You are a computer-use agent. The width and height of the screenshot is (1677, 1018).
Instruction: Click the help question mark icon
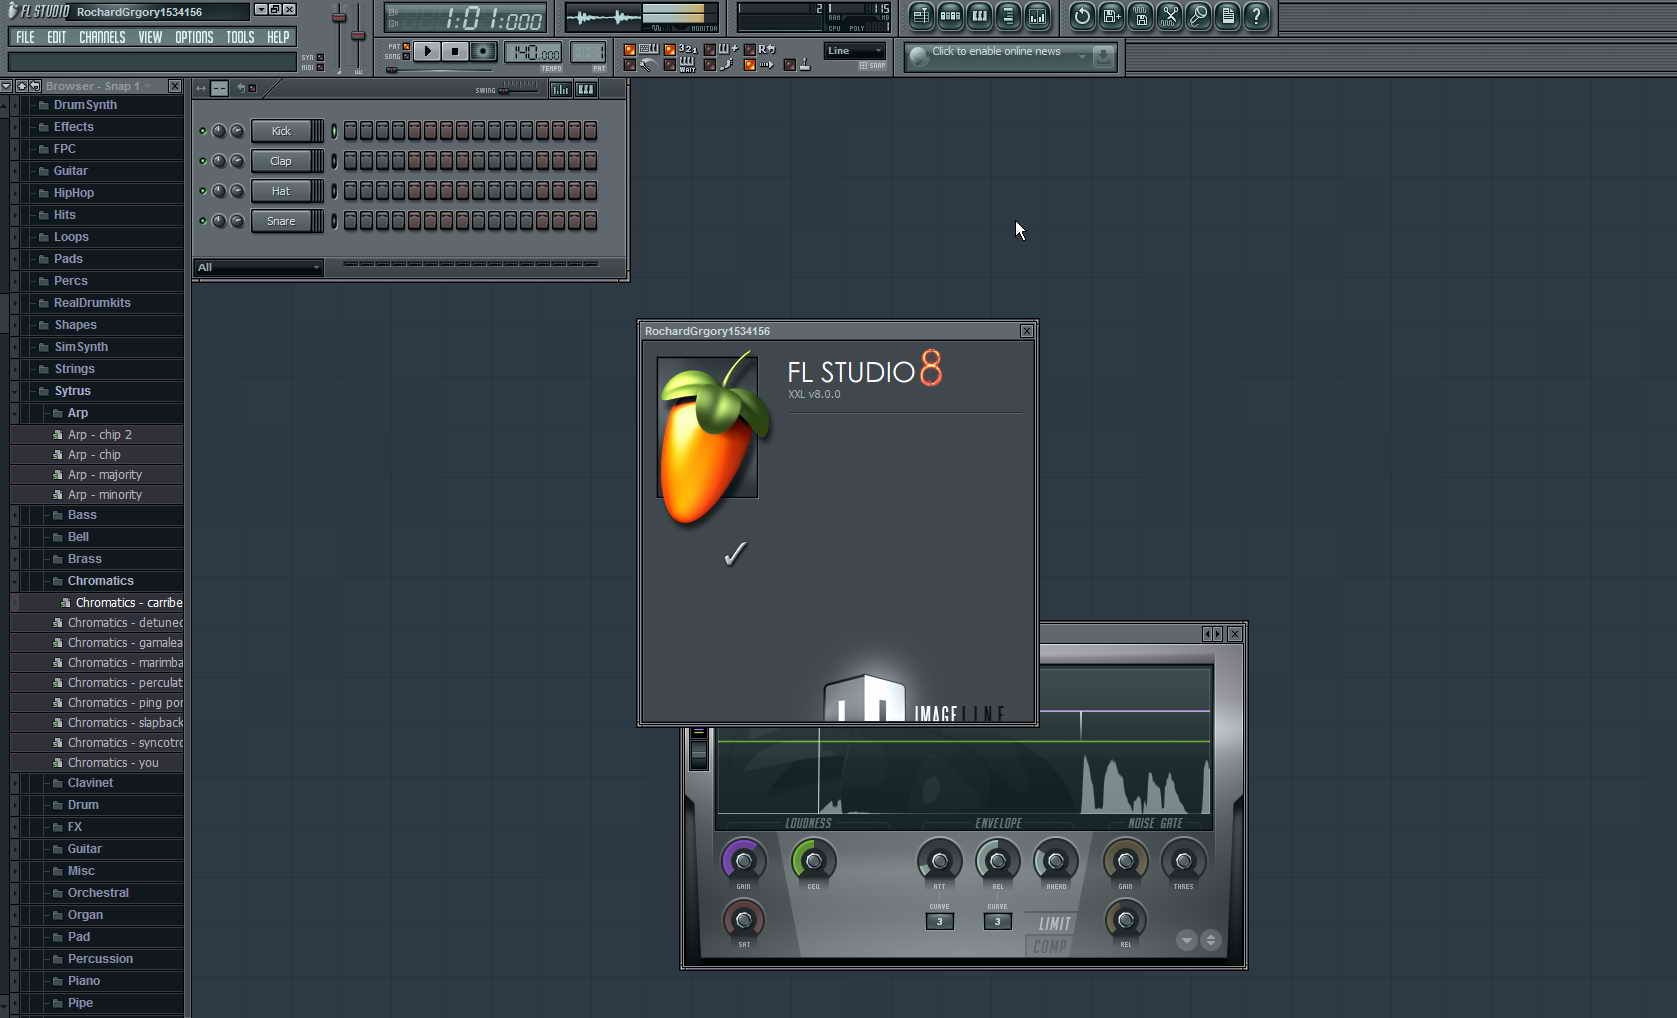1256,16
